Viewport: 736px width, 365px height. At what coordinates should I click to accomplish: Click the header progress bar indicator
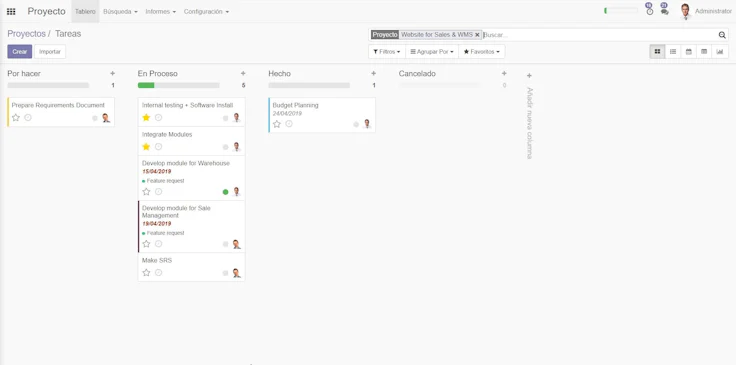[621, 10]
